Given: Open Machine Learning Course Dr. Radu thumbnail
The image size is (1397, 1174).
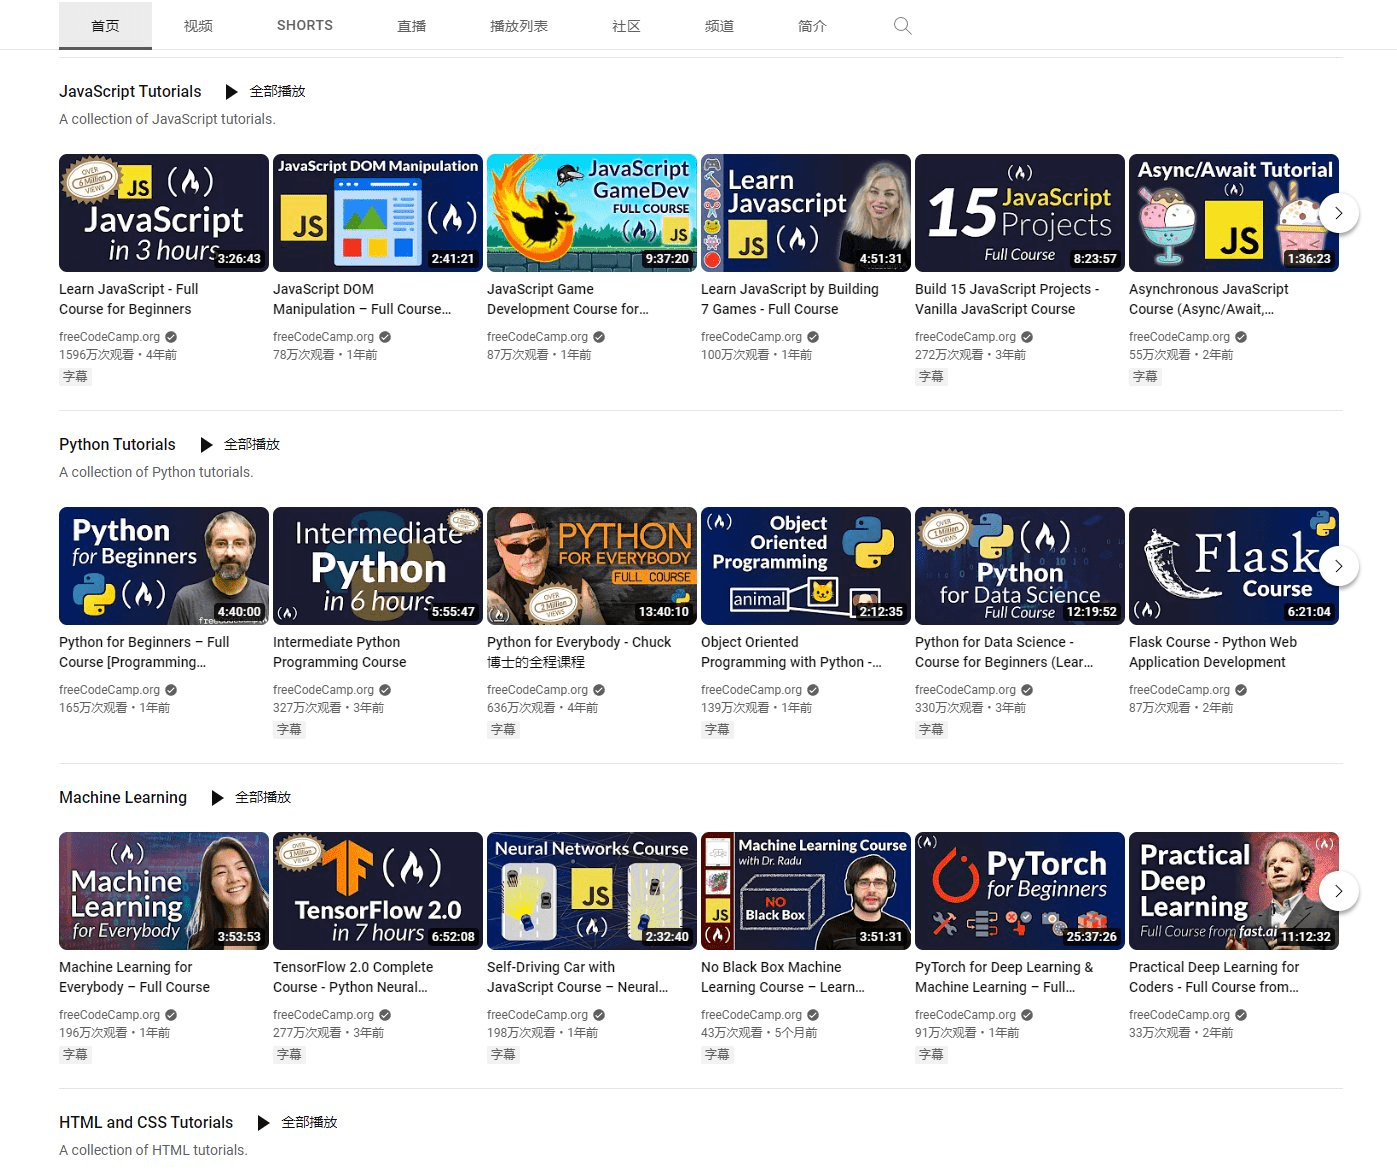Looking at the screenshot, I should pyautogui.click(x=806, y=891).
